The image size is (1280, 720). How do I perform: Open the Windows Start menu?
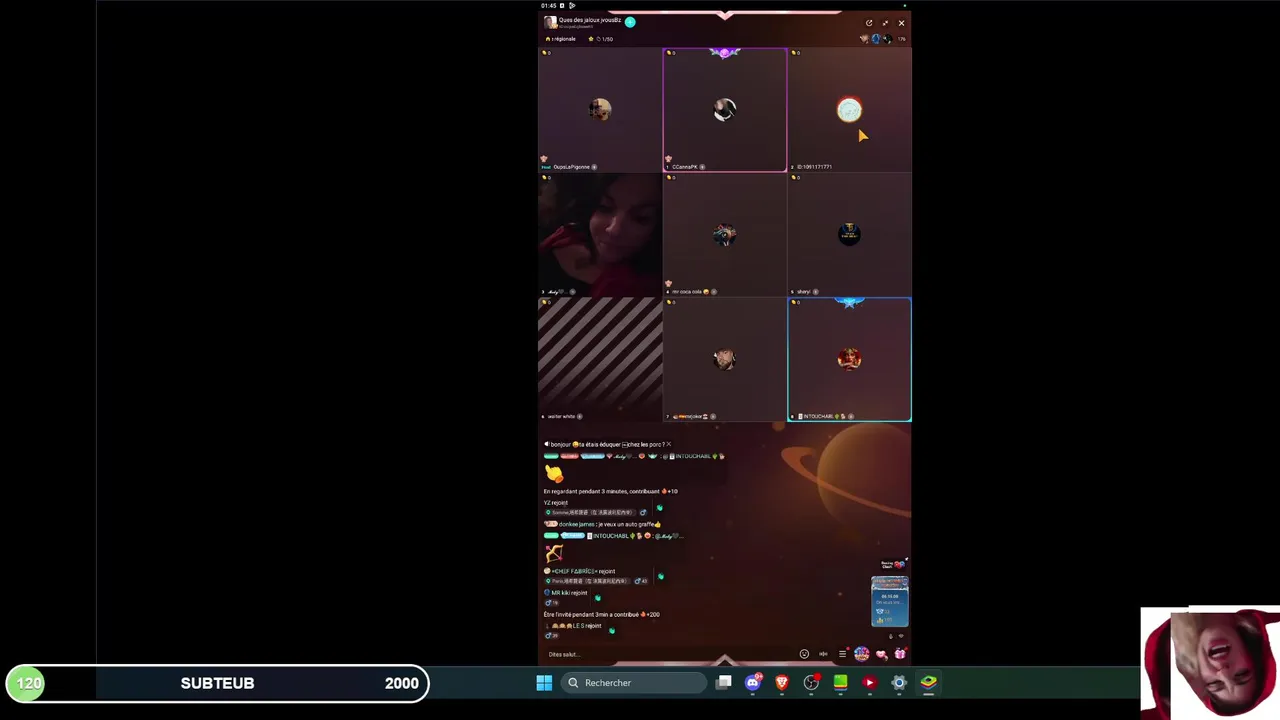tap(544, 683)
